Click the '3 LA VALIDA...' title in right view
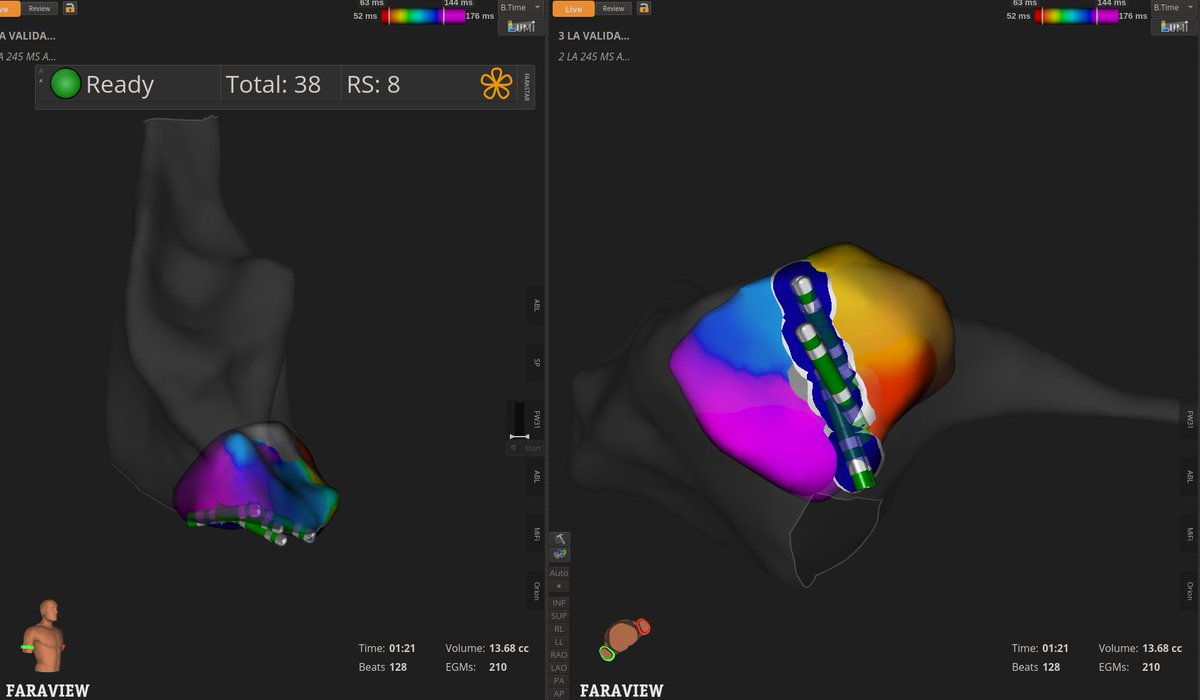The image size is (1200, 700). coord(595,36)
